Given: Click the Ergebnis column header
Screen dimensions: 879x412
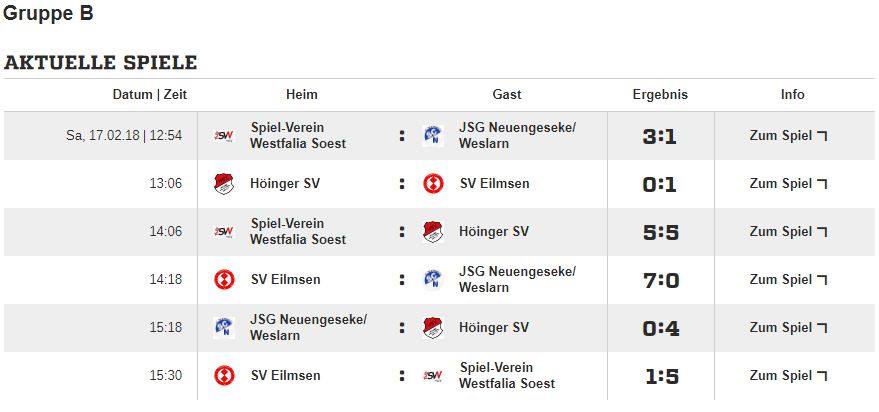Looking at the screenshot, I should point(660,95).
